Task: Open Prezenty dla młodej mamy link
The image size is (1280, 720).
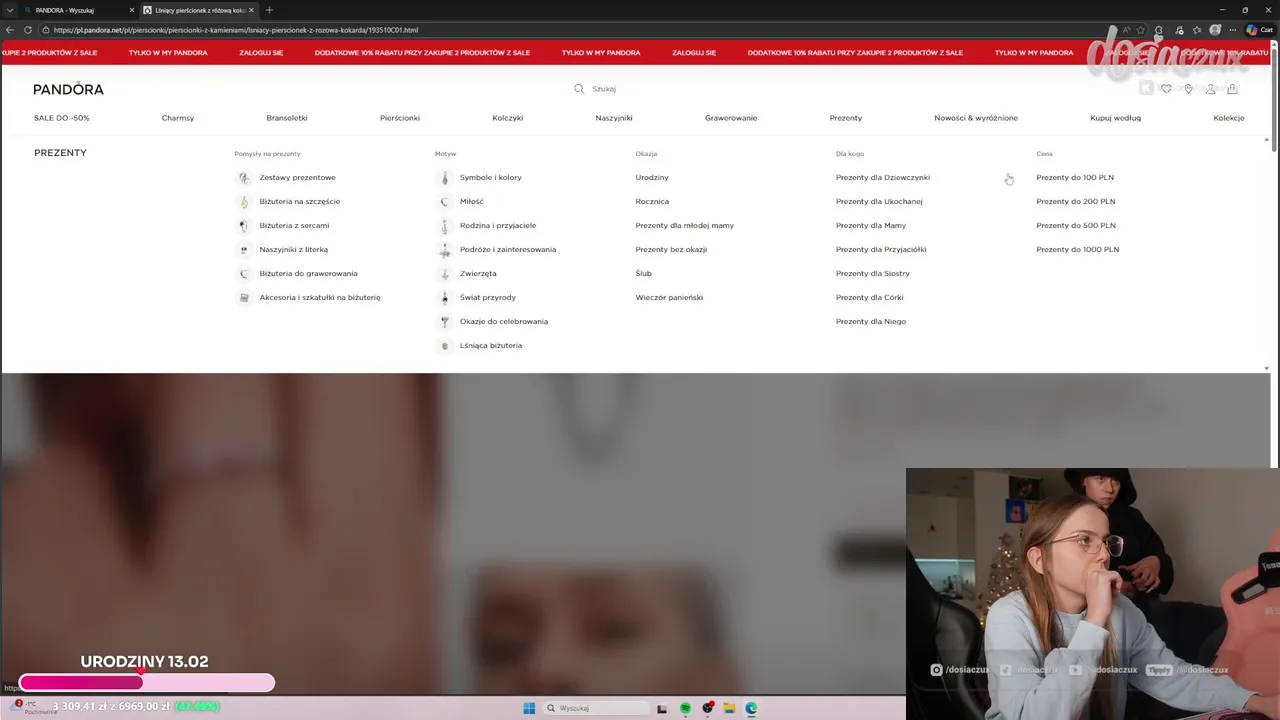Action: (x=685, y=225)
